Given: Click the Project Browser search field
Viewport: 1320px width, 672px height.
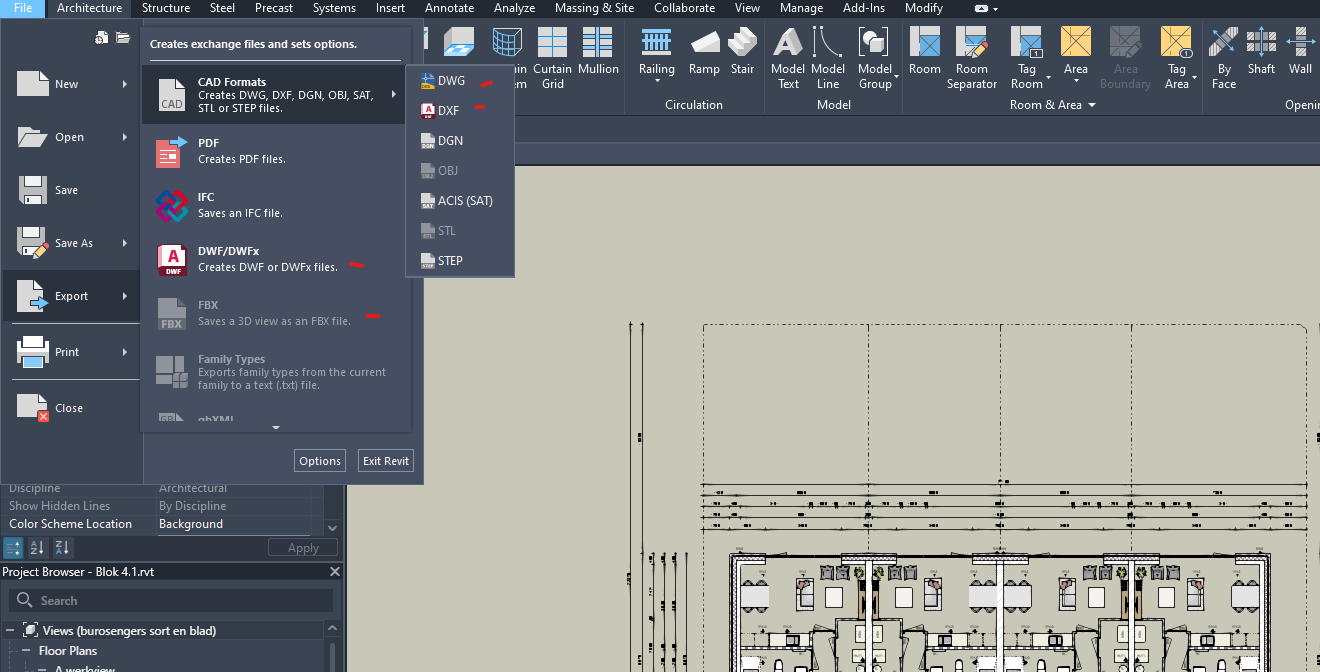Looking at the screenshot, I should (x=170, y=601).
